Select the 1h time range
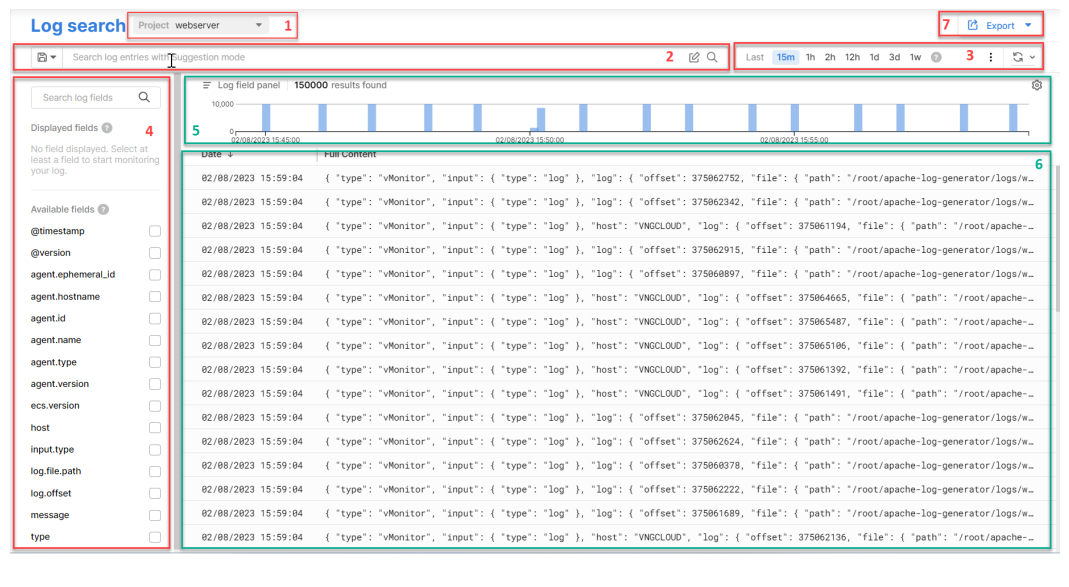 point(810,58)
